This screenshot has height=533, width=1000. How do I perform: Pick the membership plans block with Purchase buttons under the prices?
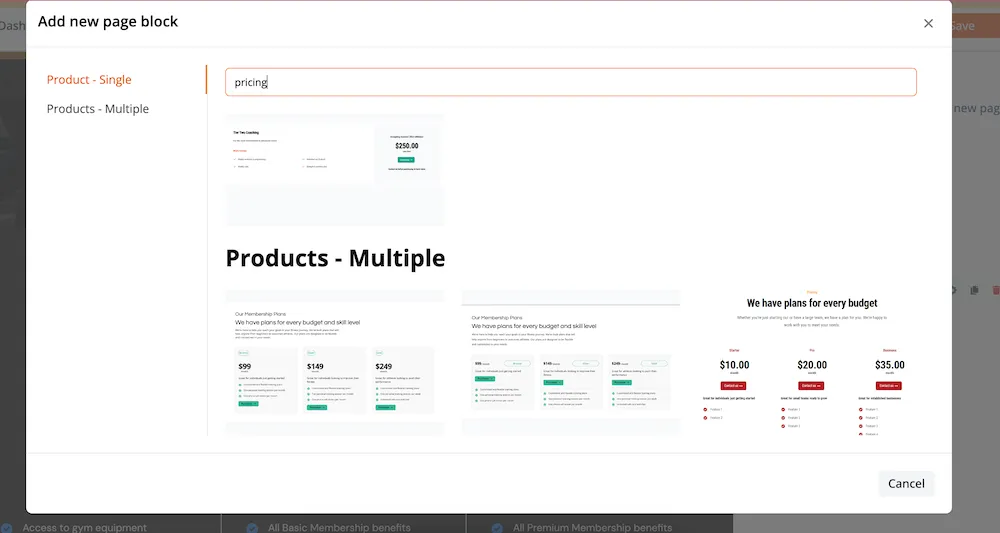pos(571,362)
